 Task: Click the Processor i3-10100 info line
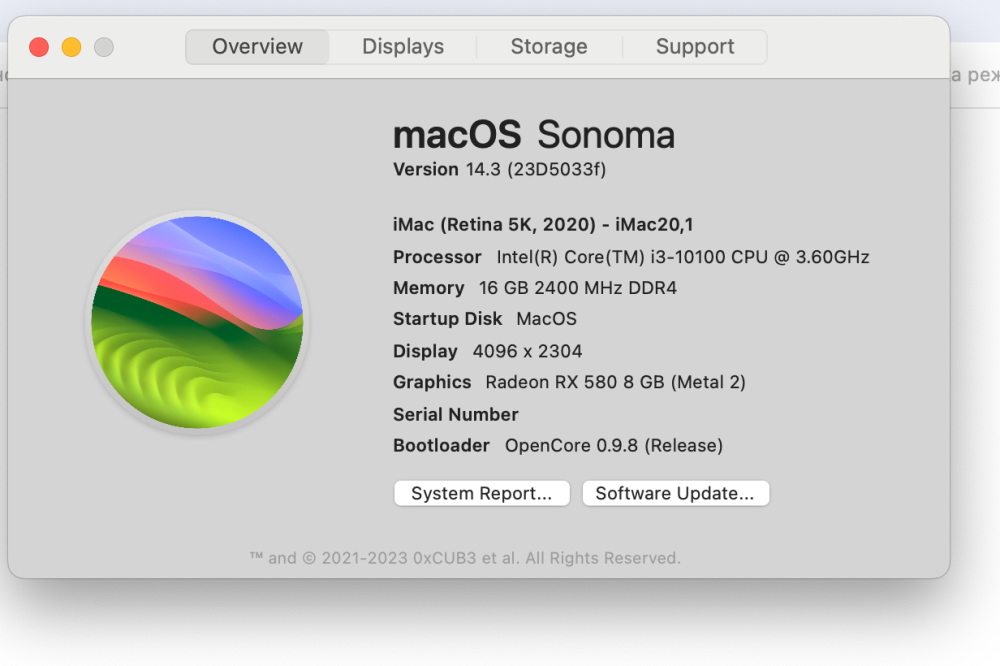click(x=631, y=257)
